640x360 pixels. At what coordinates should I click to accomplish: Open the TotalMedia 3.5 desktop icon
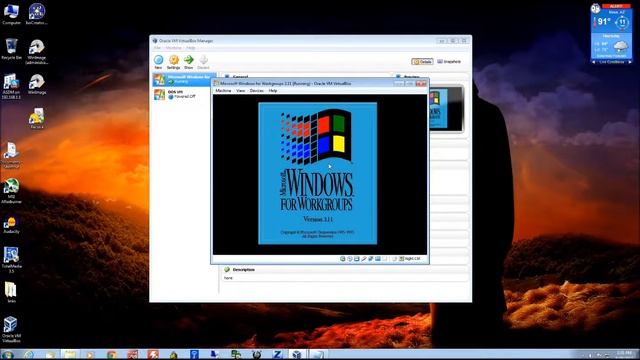coord(11,260)
